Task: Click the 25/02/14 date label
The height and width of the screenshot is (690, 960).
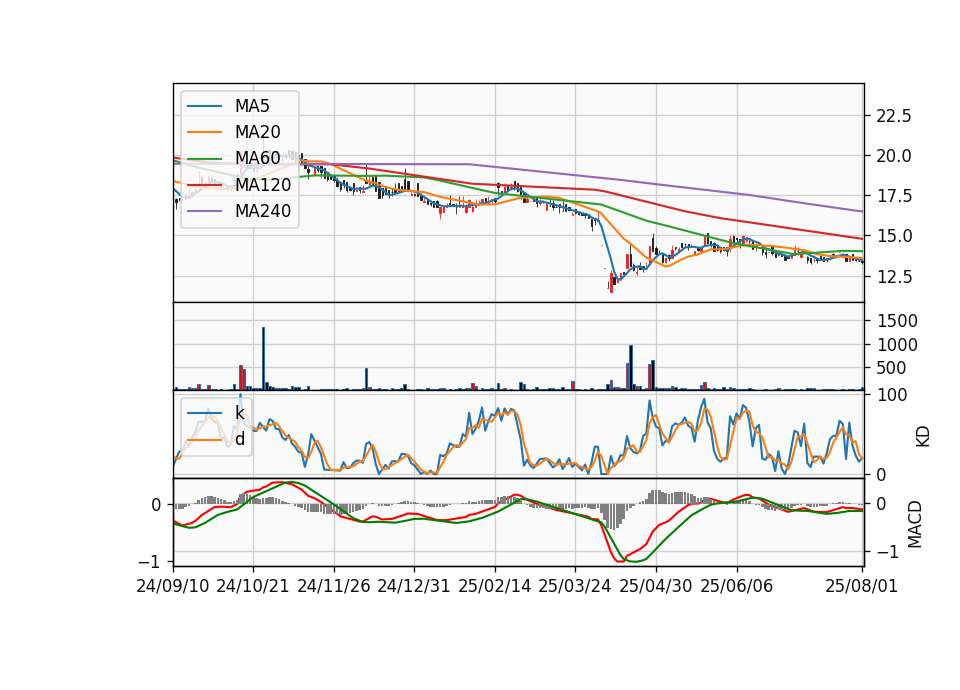Action: (495, 586)
